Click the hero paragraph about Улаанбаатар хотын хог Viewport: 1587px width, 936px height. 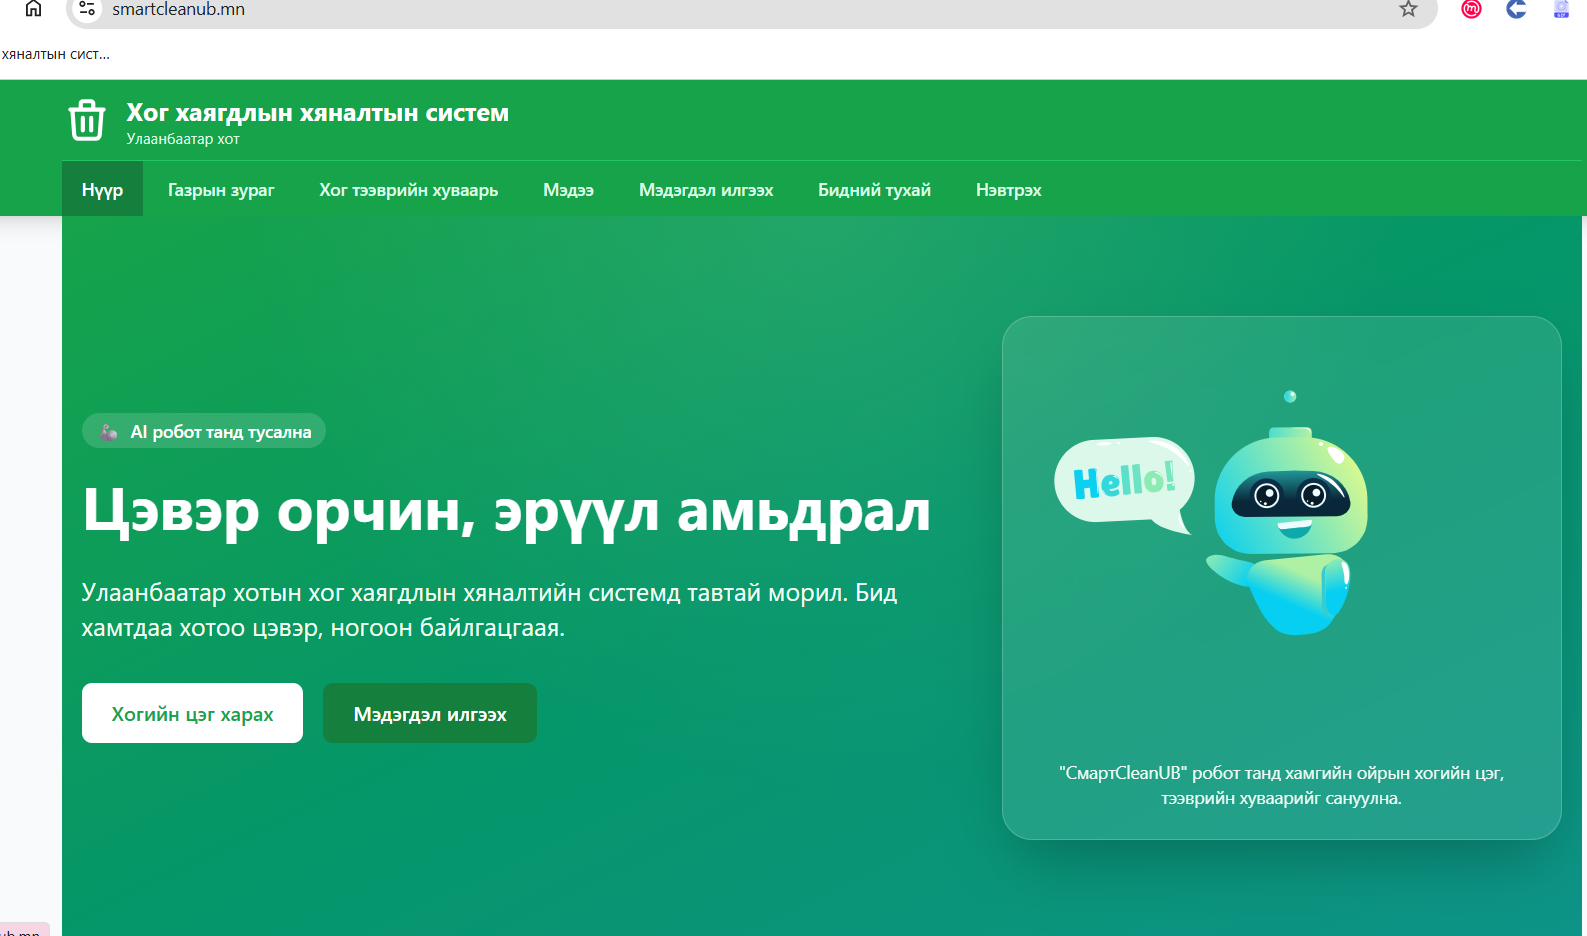(489, 610)
